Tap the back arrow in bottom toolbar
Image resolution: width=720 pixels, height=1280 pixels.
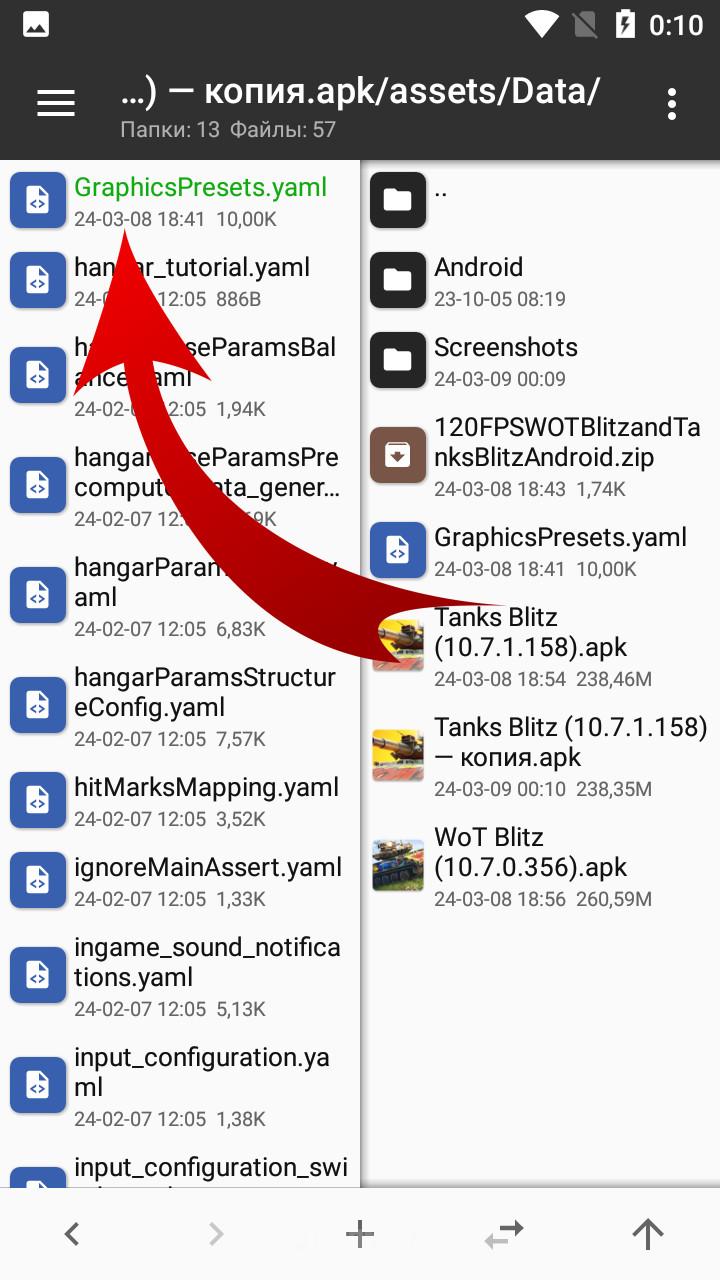point(72,1235)
